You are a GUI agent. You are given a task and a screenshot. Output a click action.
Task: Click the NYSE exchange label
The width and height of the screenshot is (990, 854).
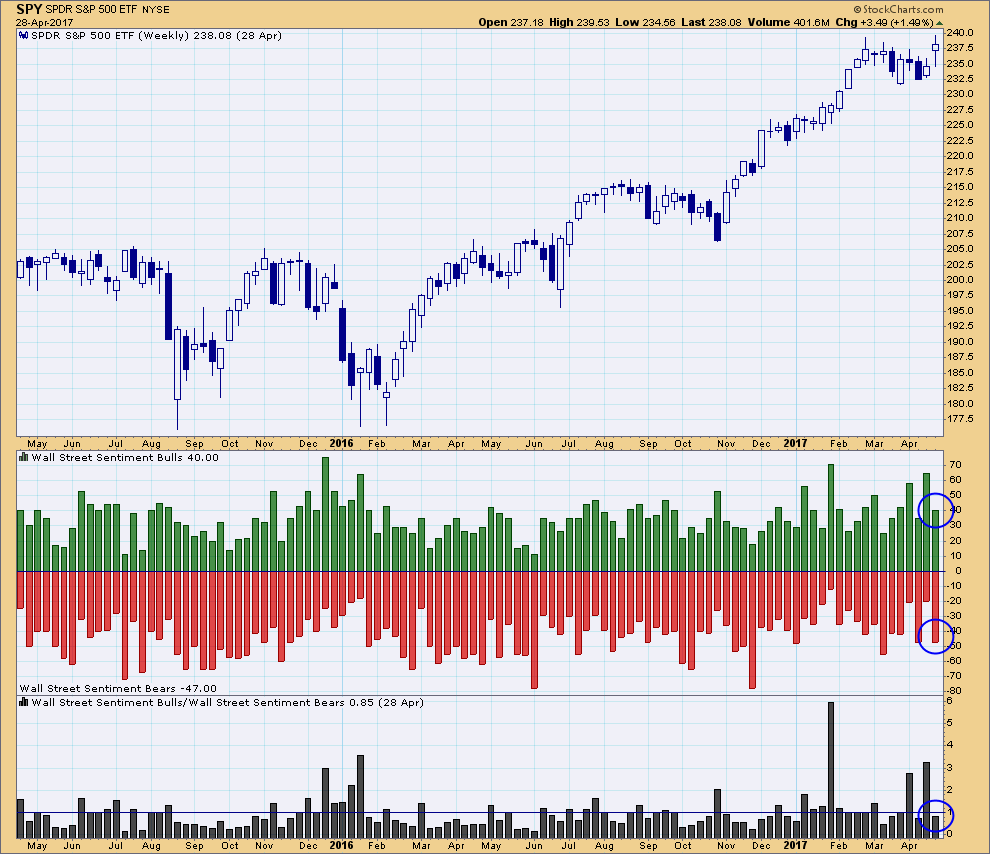155,10
